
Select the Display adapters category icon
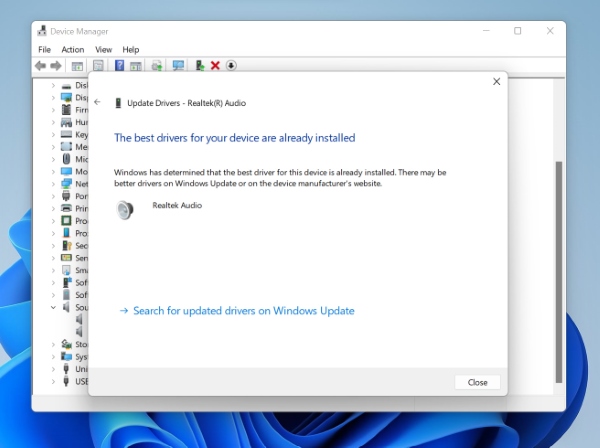[x=66, y=98]
